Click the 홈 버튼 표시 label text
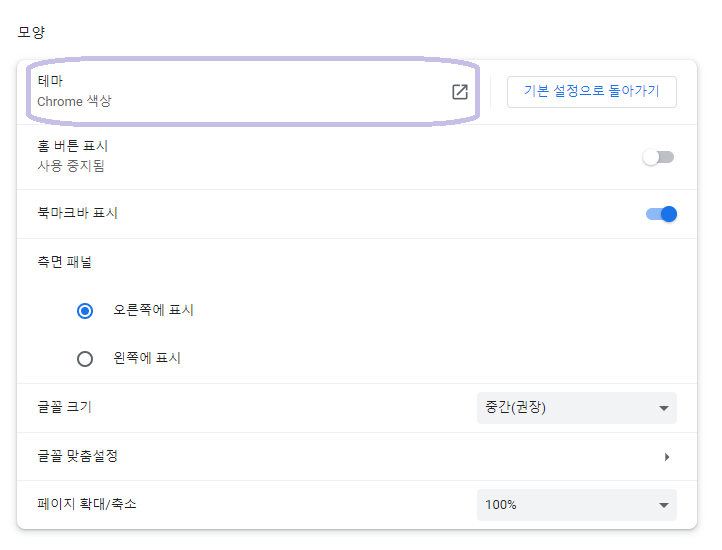 [72, 146]
